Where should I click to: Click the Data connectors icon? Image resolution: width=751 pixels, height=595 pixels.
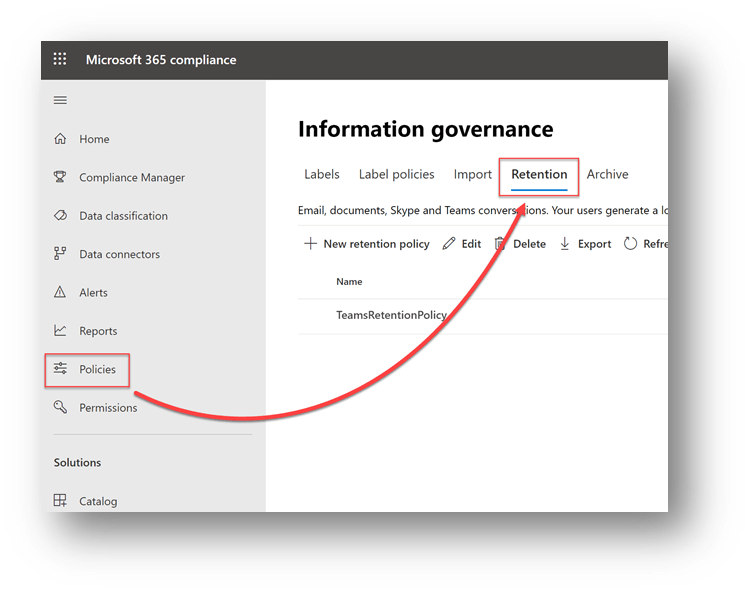(60, 253)
